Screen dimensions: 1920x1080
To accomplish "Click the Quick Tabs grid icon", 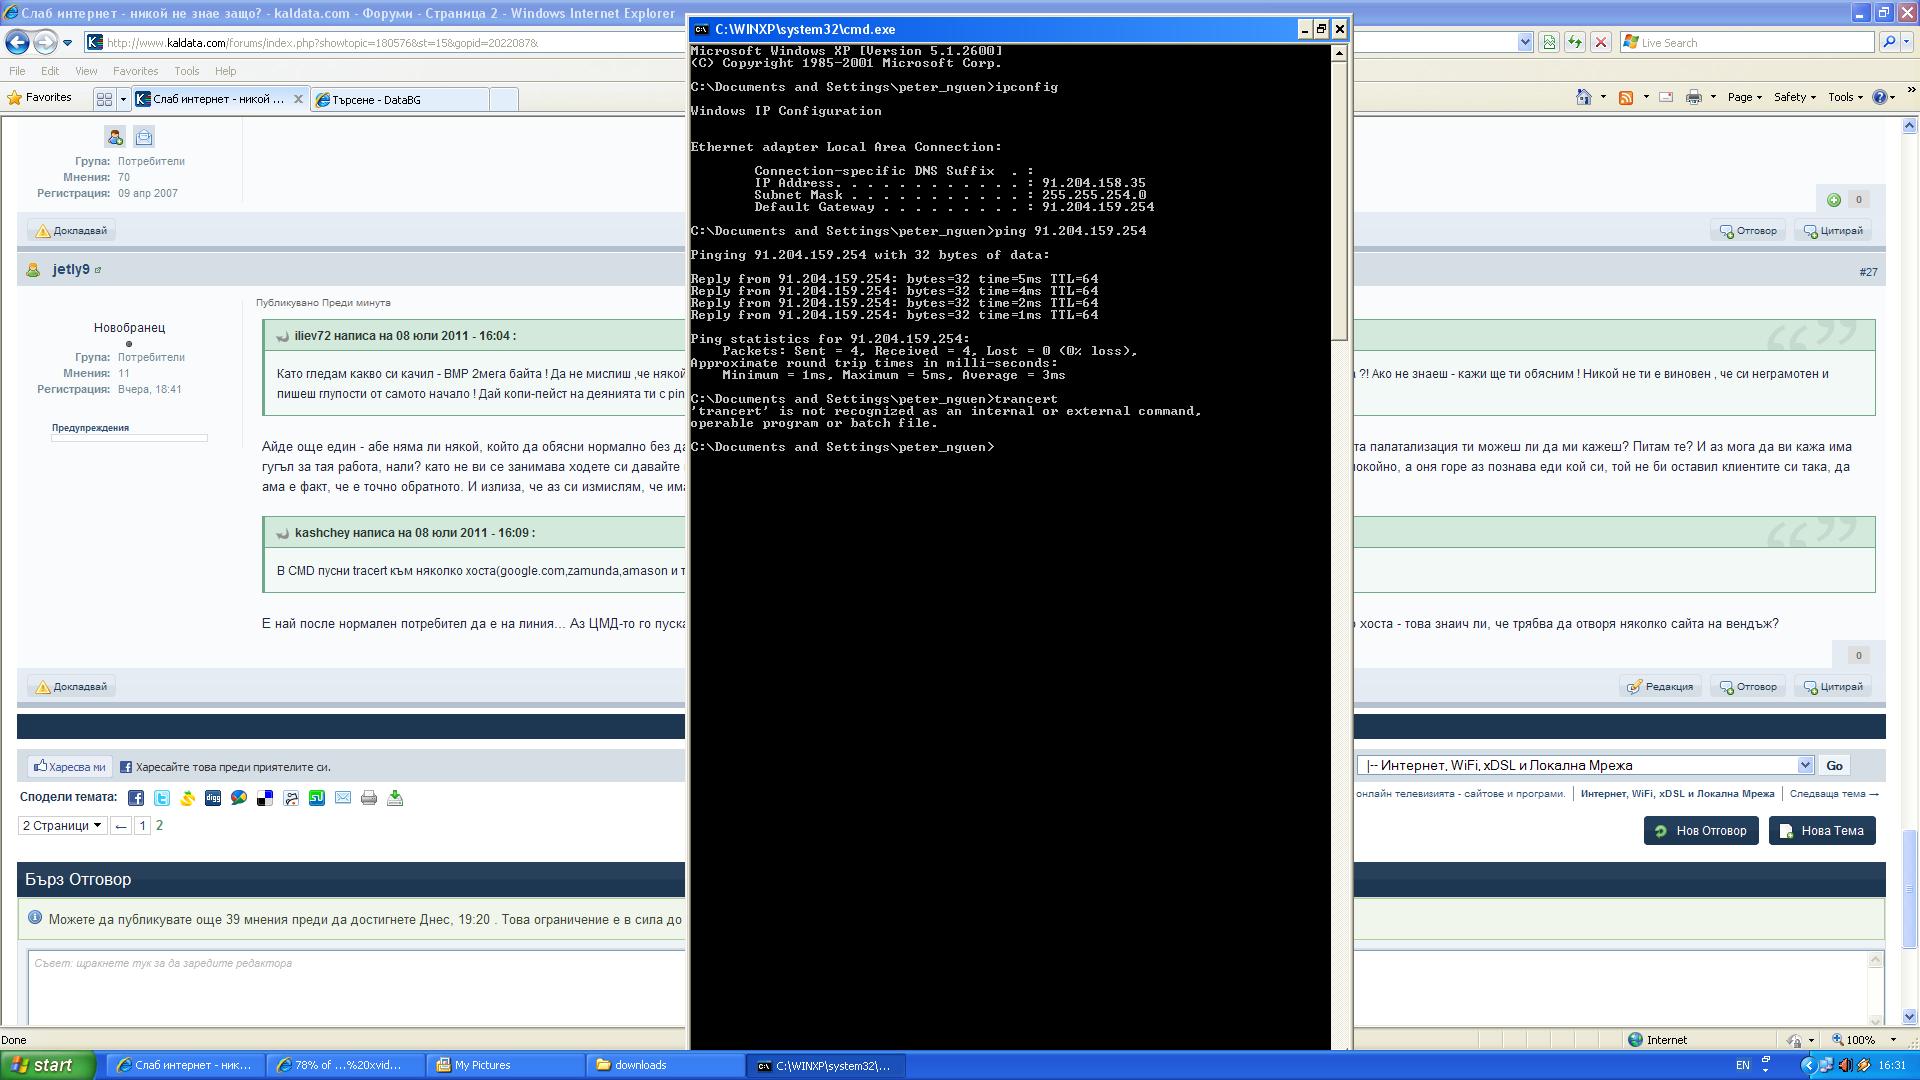I will tap(104, 99).
